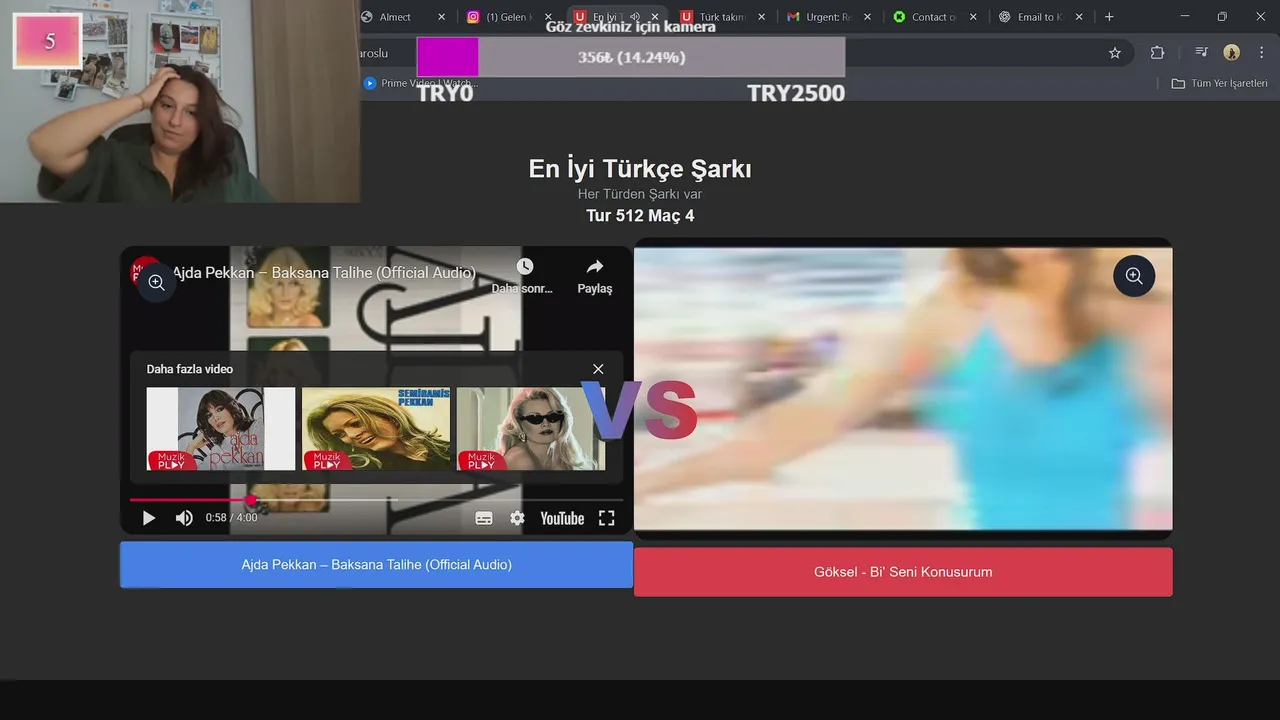Image resolution: width=1280 pixels, height=720 pixels.
Task: Mute the YouTube player volume
Action: pos(184,518)
